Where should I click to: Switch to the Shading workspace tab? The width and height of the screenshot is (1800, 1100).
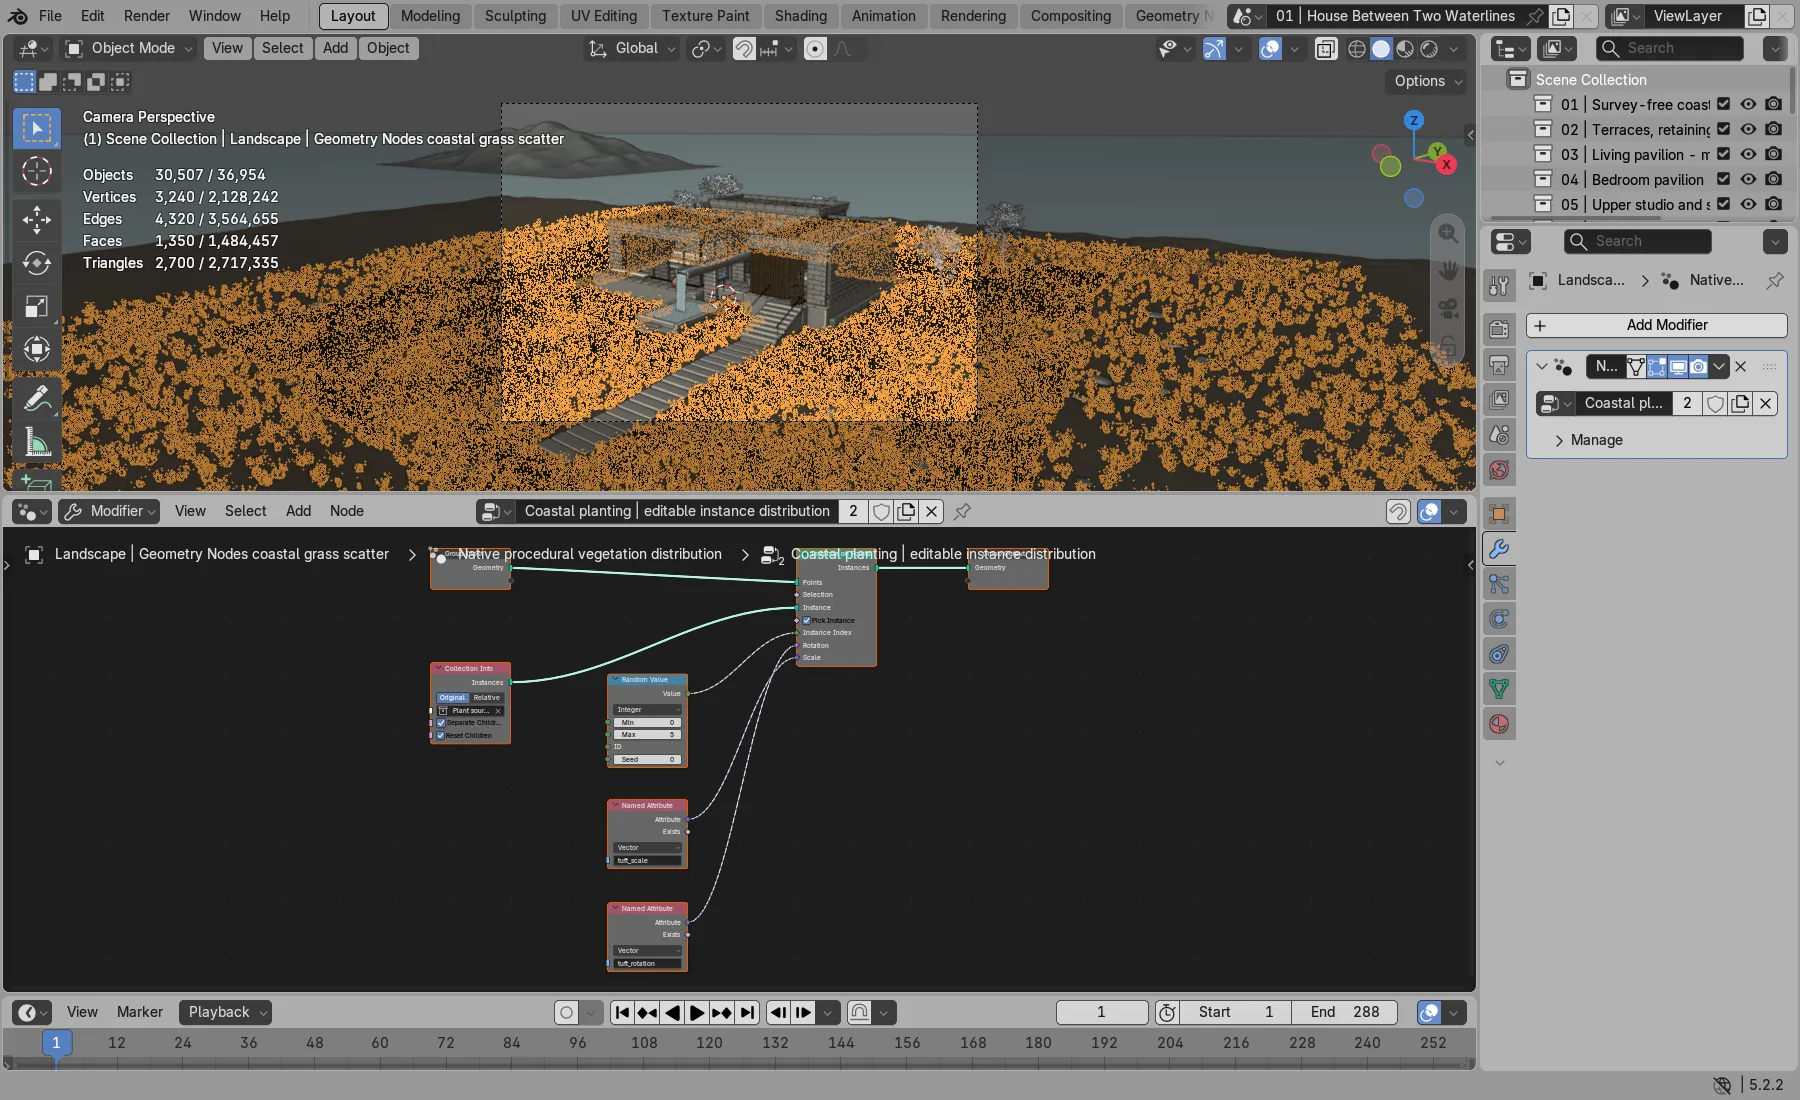800,16
